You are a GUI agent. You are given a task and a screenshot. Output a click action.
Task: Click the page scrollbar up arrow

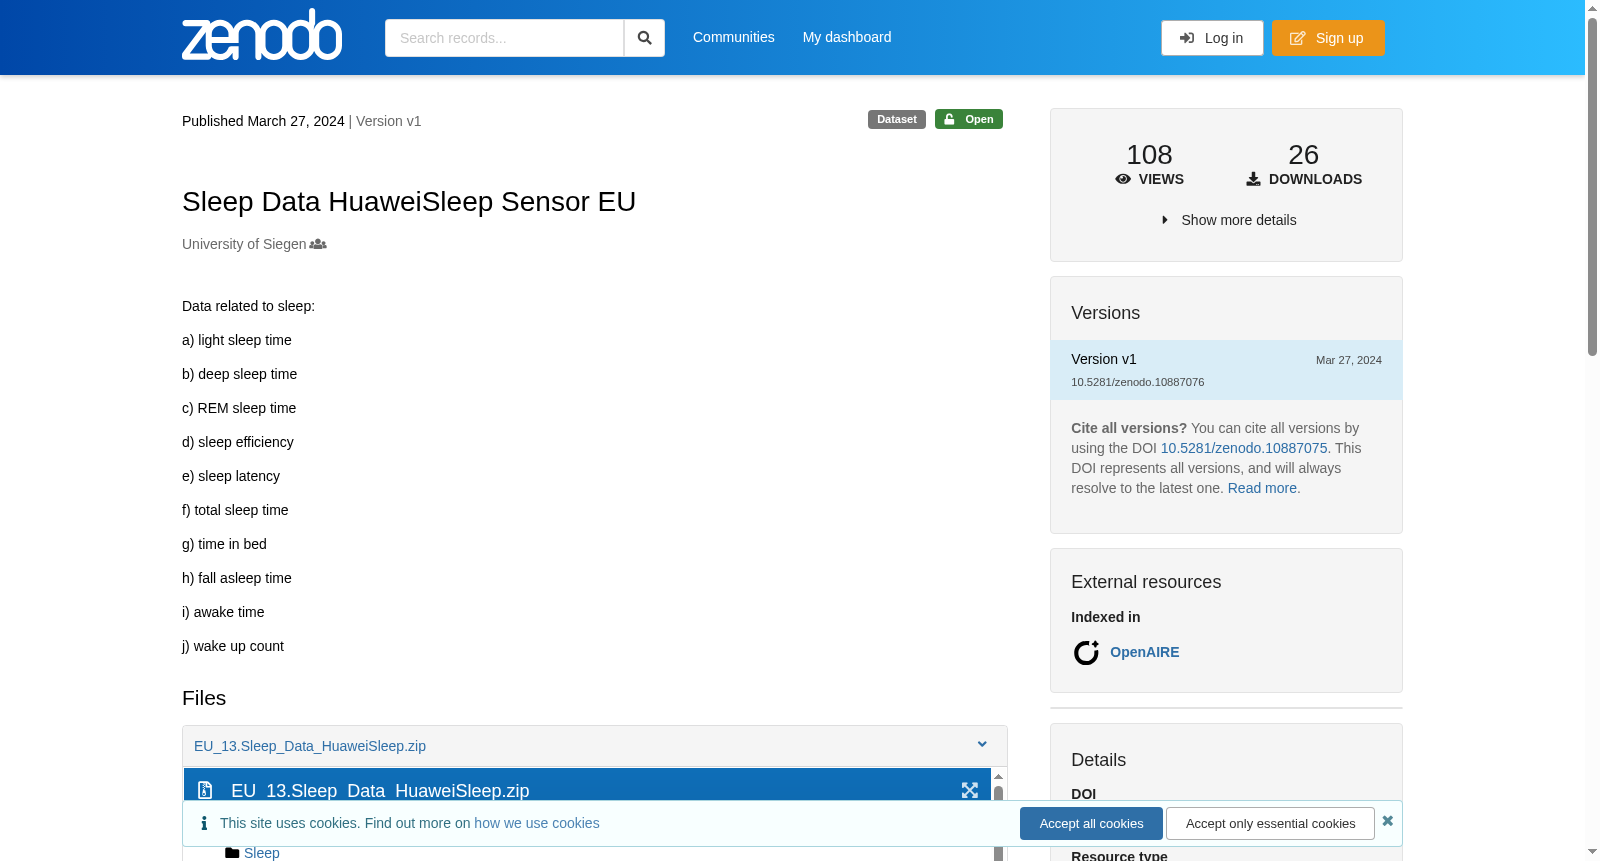pos(1592,7)
